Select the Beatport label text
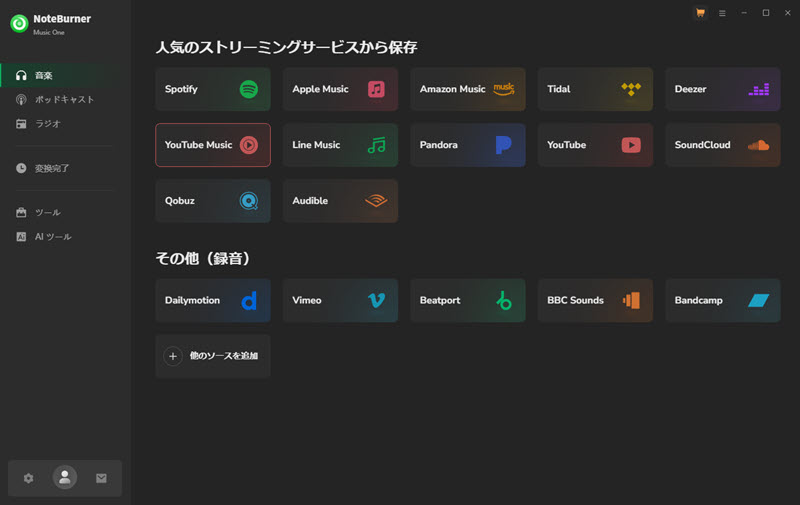800x505 pixels. tap(440, 300)
